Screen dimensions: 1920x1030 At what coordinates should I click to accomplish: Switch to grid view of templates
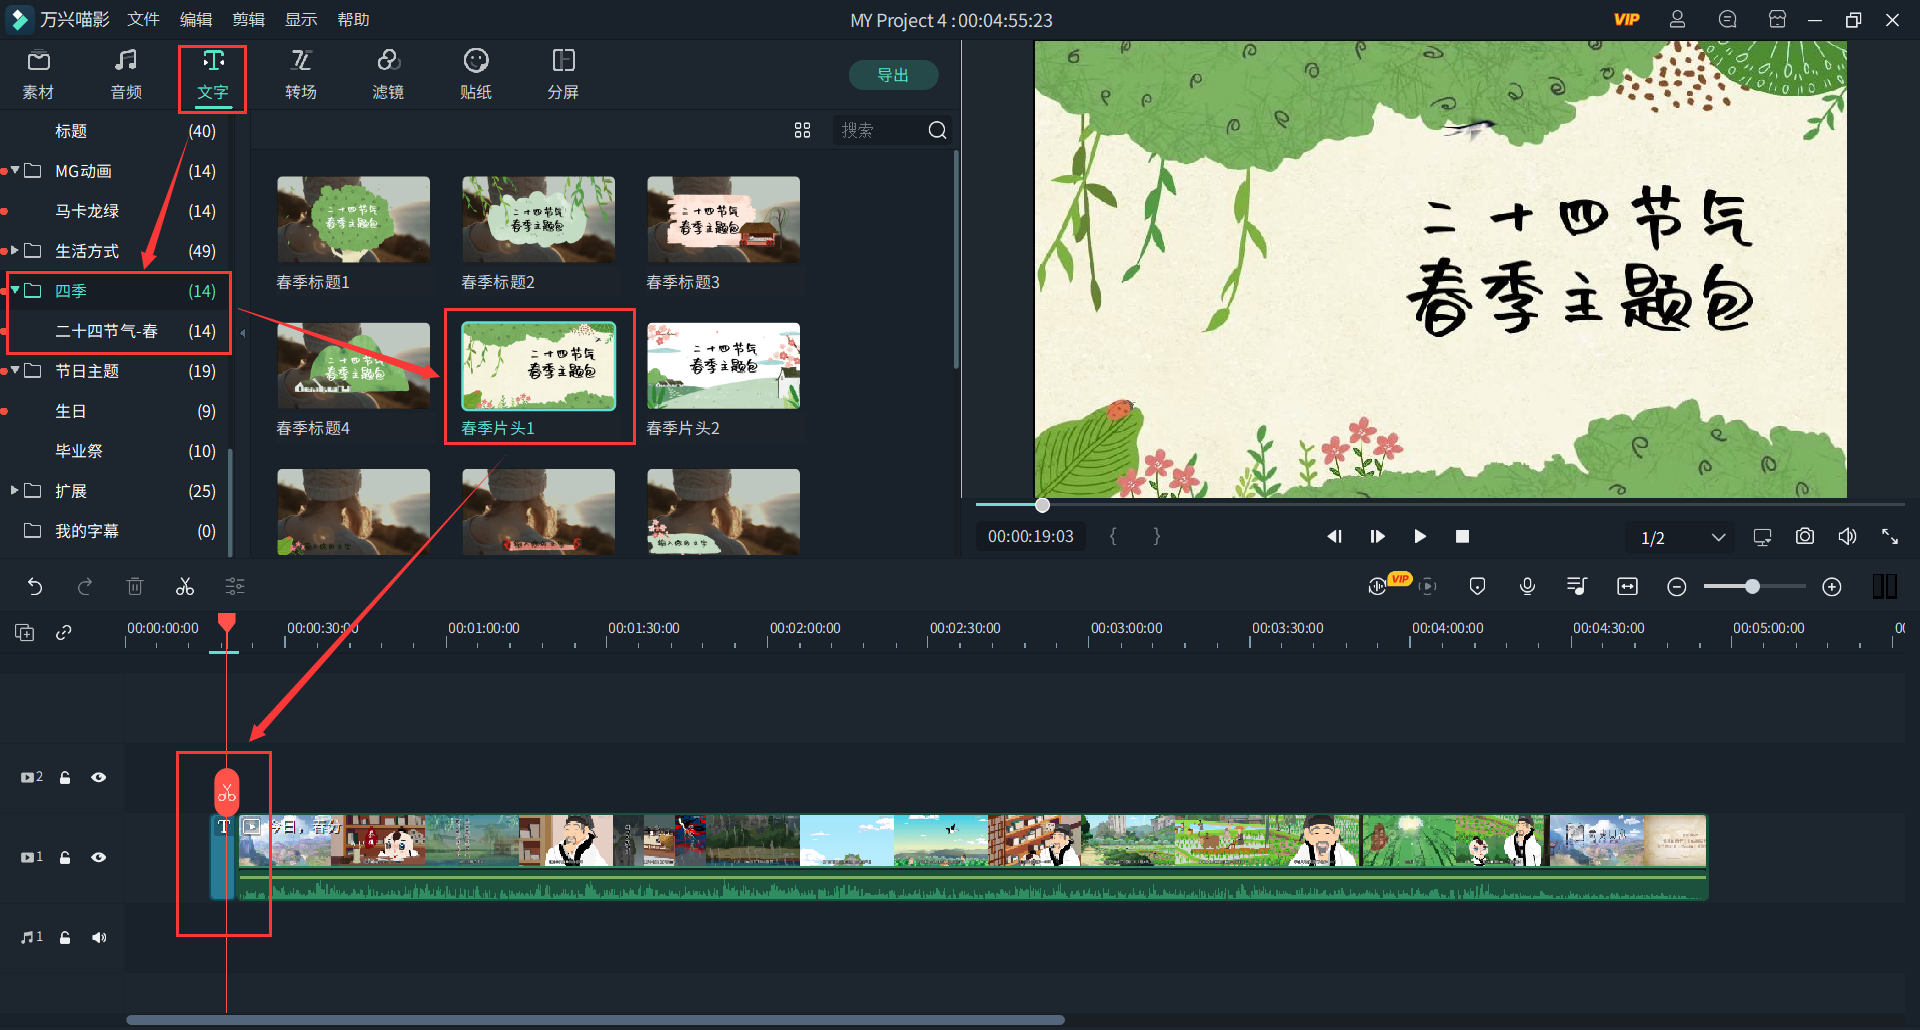[802, 131]
